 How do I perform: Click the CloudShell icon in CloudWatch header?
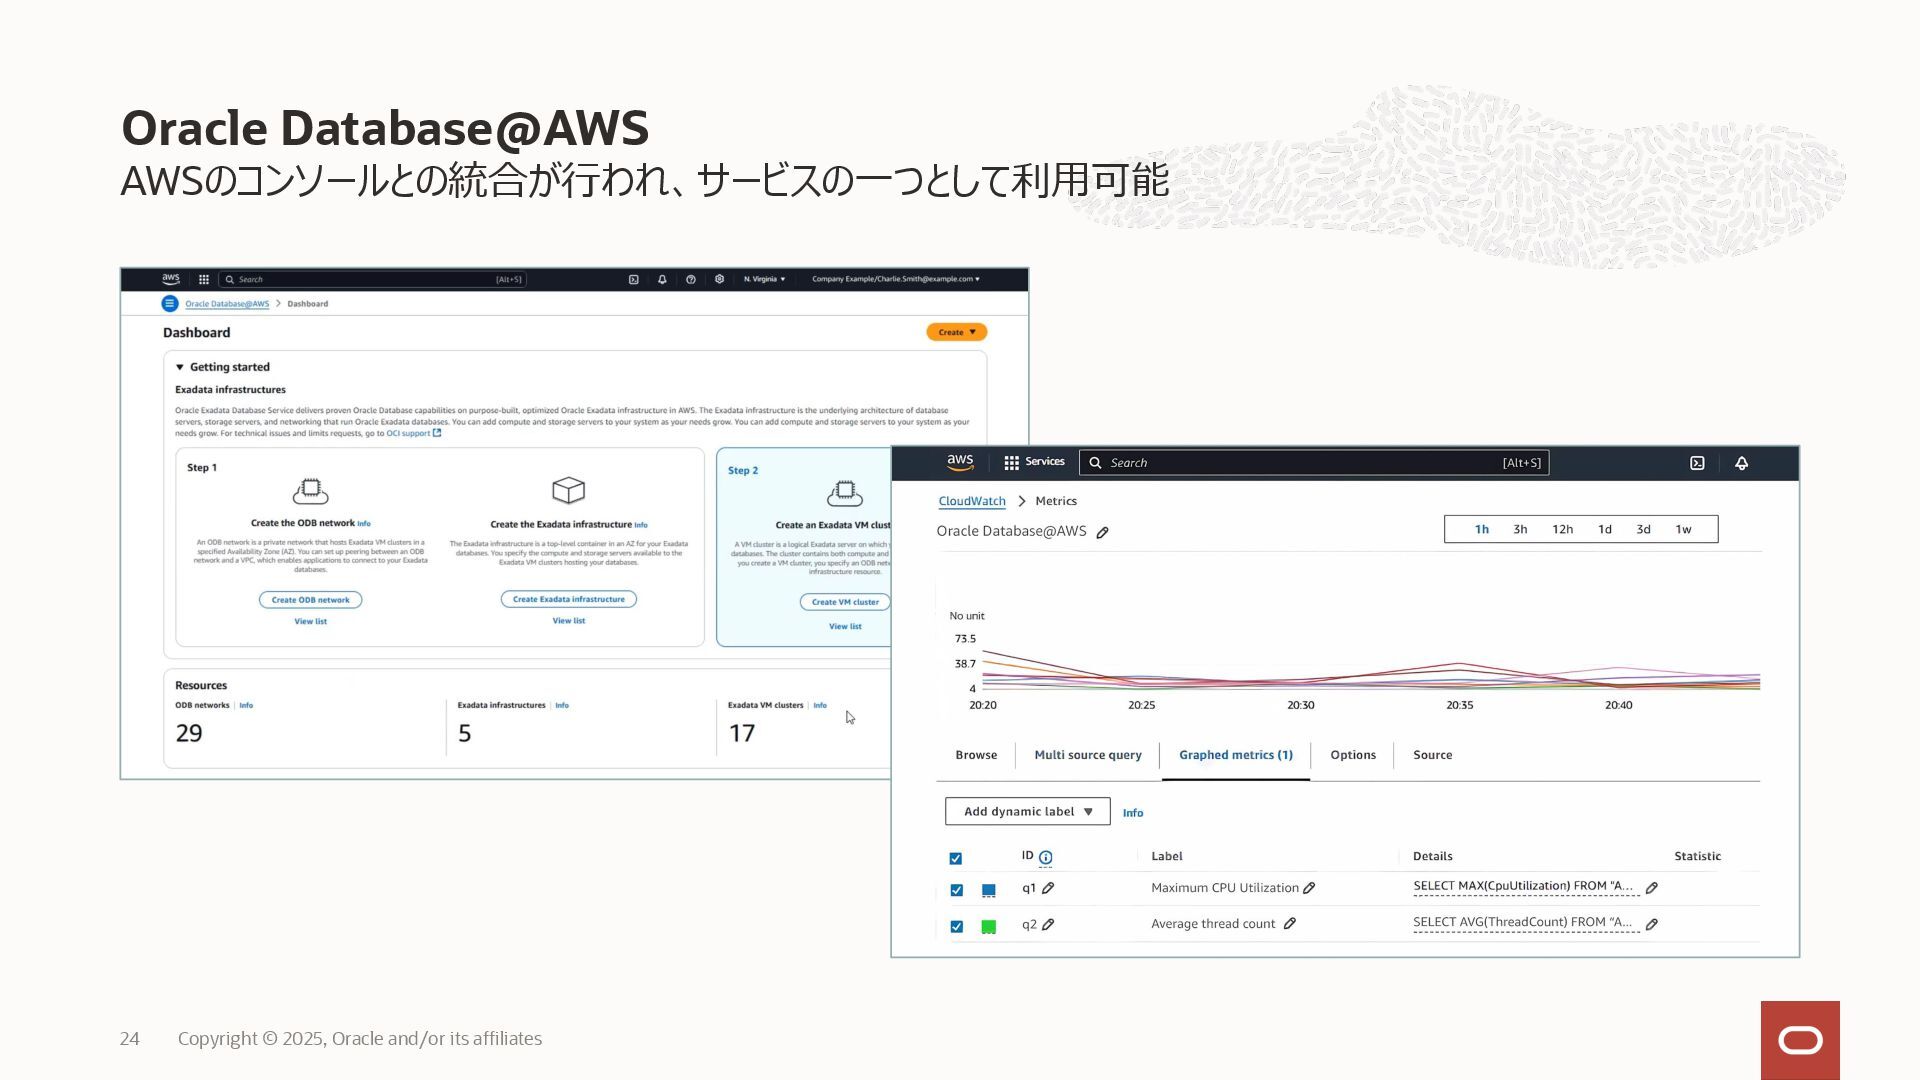[1697, 463]
